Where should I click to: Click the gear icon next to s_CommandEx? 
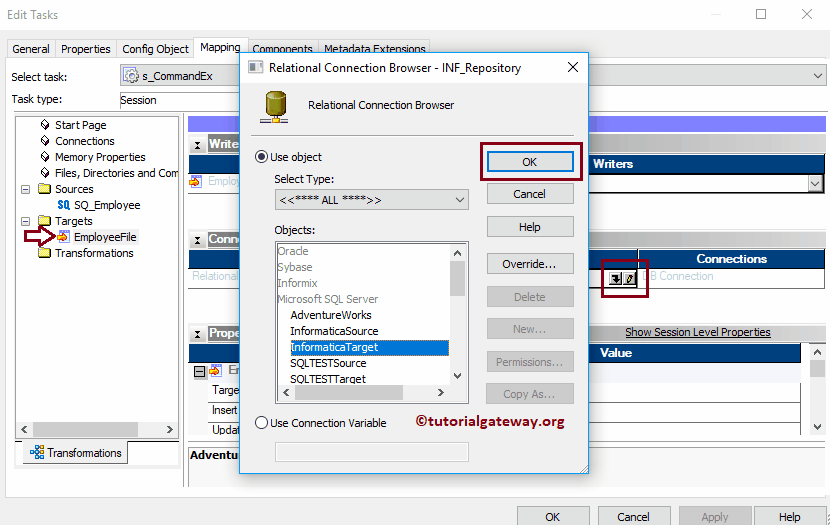pyautogui.click(x=131, y=76)
